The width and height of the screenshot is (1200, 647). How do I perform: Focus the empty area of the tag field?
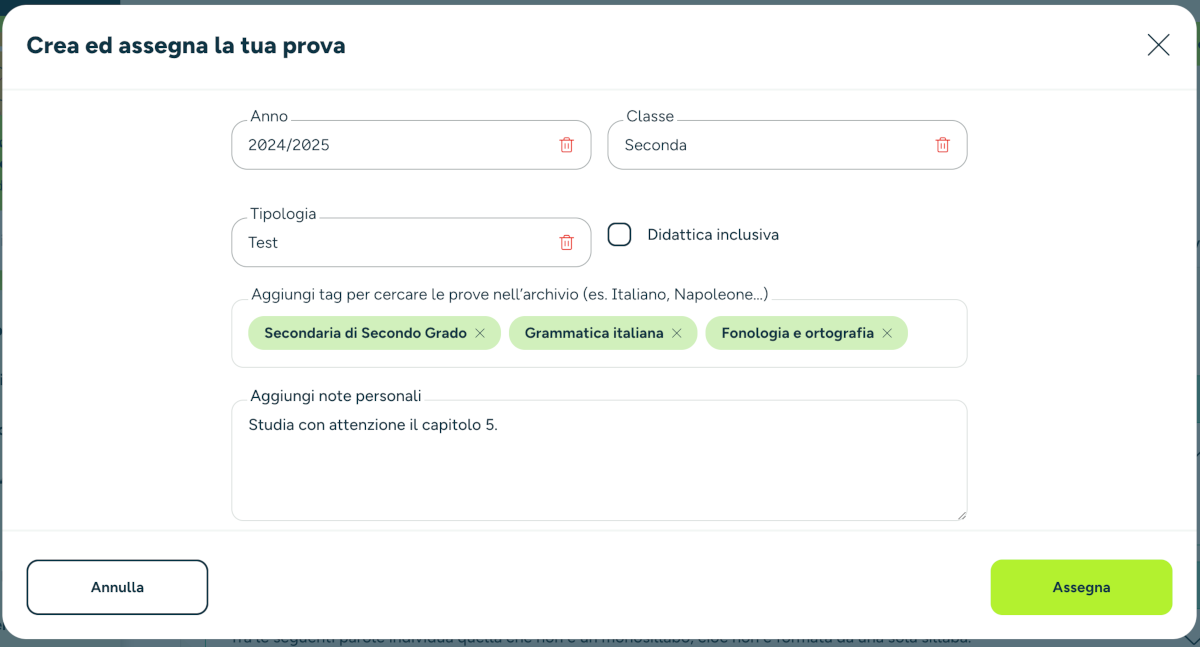pos(936,333)
